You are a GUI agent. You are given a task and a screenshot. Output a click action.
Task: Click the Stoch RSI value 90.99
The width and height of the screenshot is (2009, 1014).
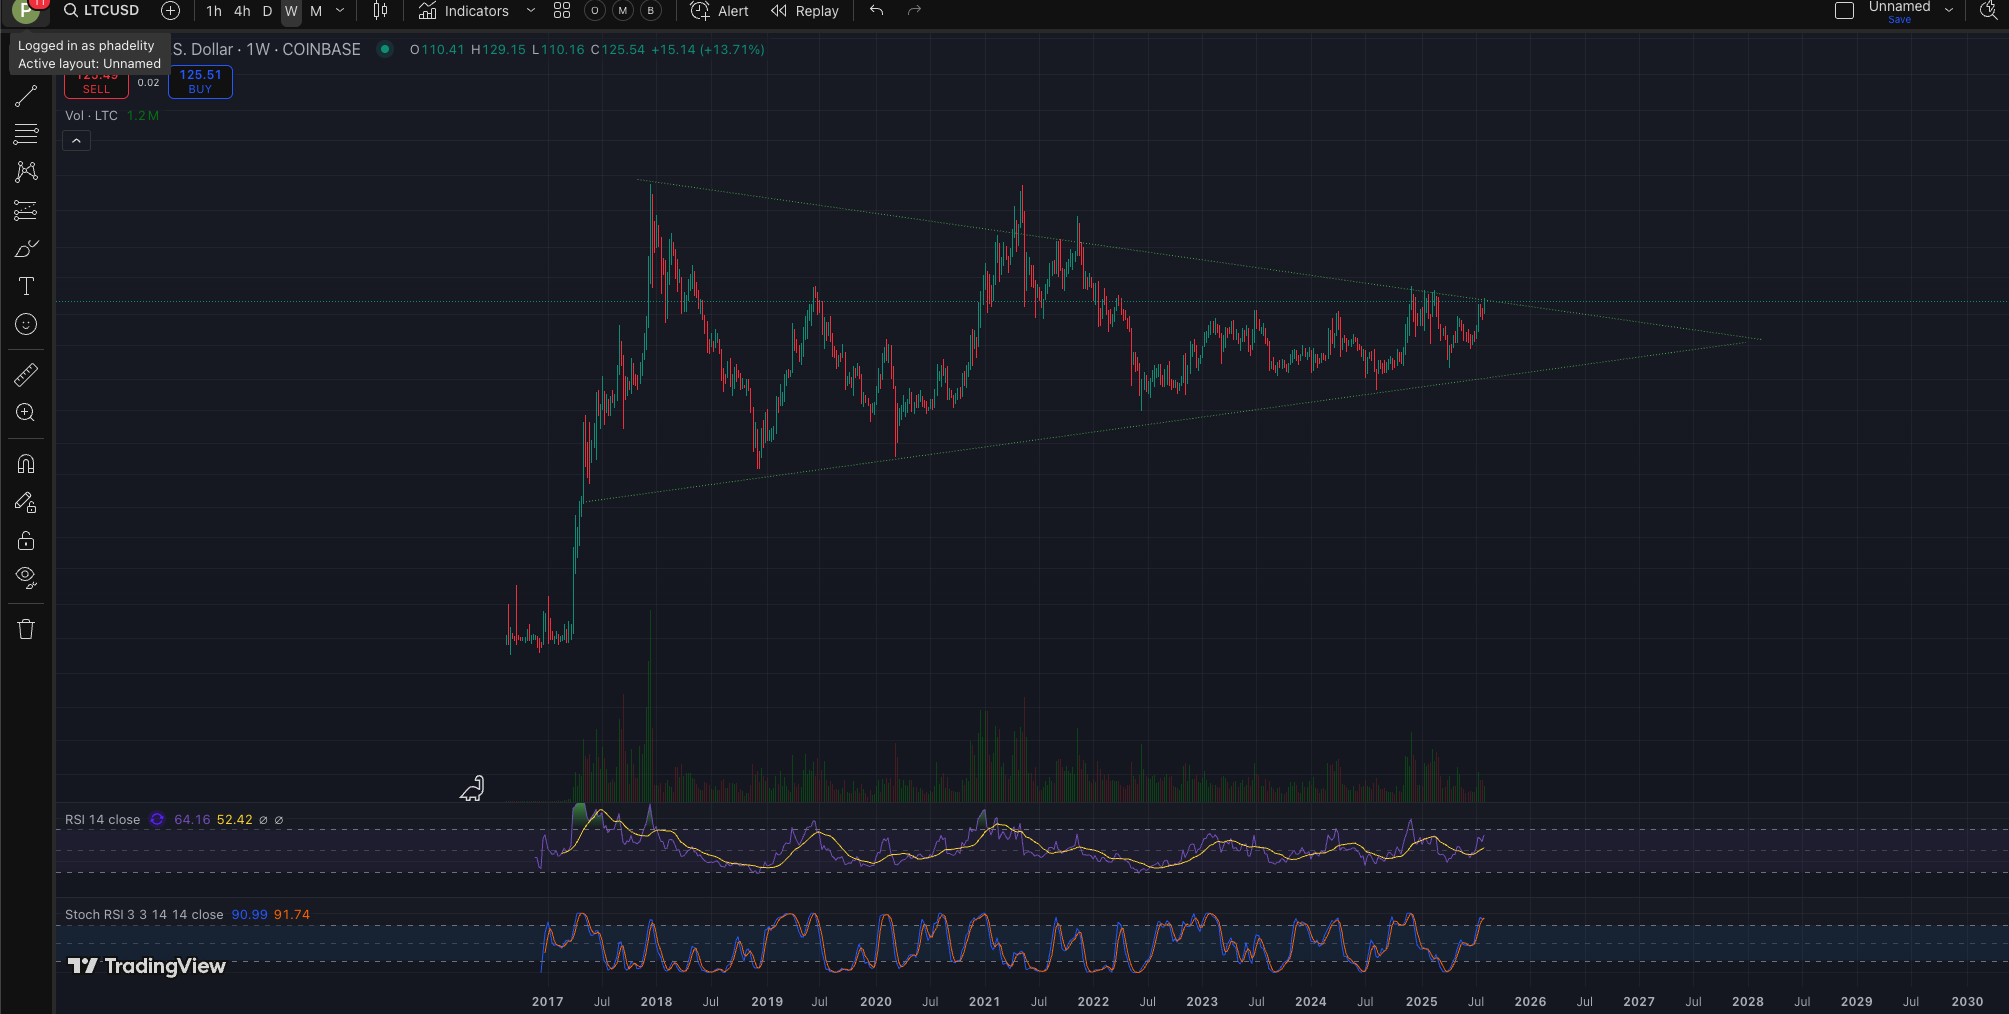coord(250,915)
